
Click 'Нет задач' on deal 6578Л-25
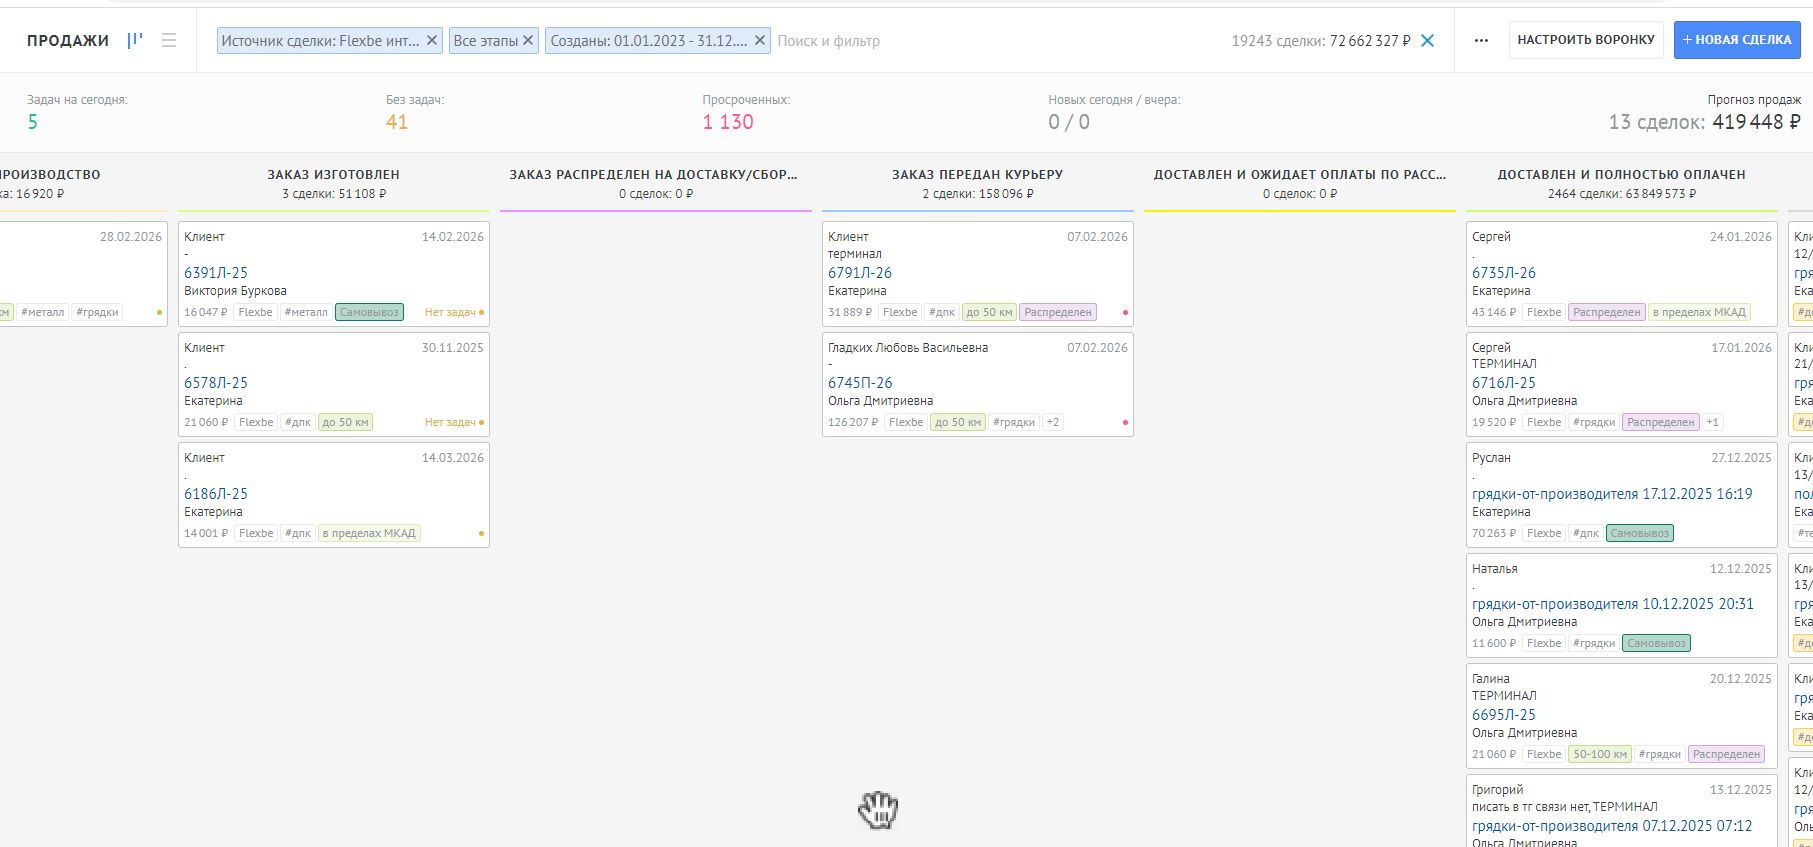click(x=450, y=422)
